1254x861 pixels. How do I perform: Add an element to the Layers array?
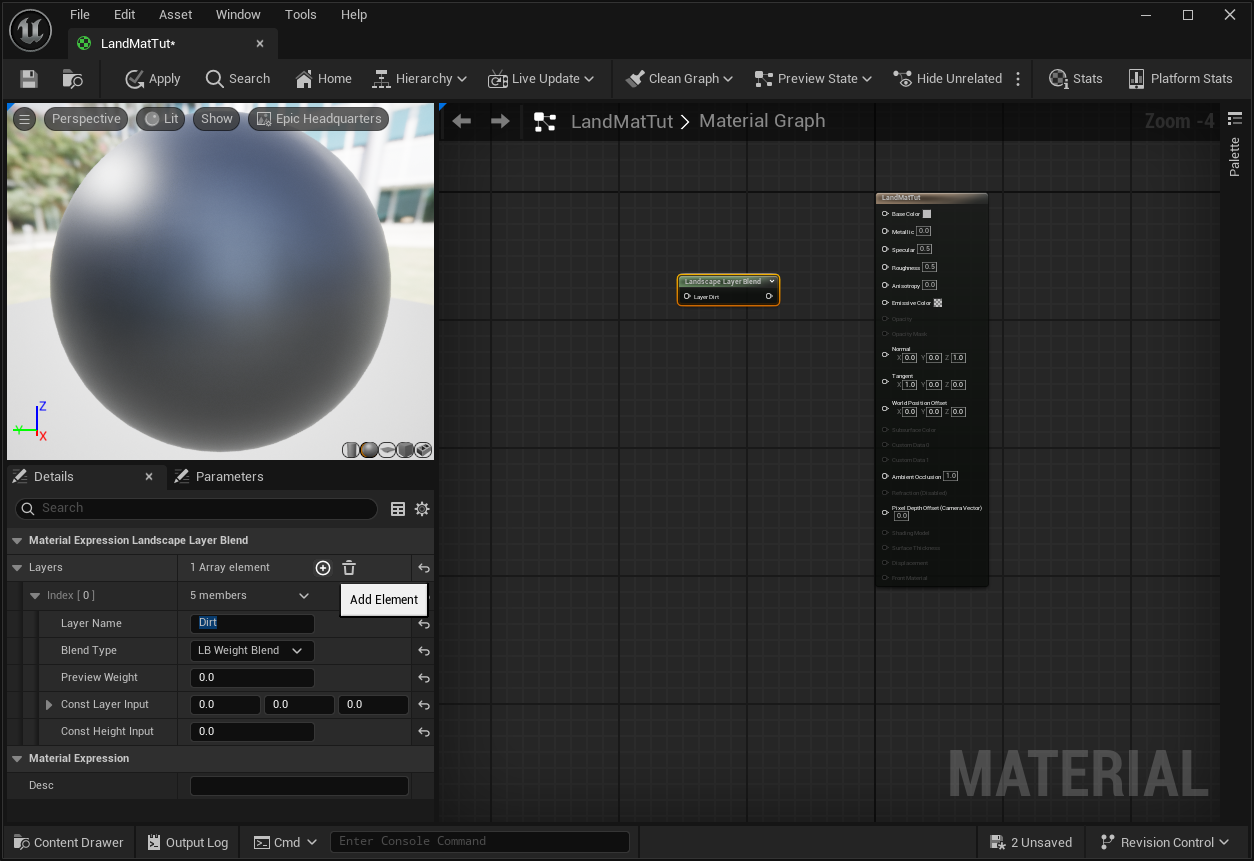pyautogui.click(x=323, y=568)
